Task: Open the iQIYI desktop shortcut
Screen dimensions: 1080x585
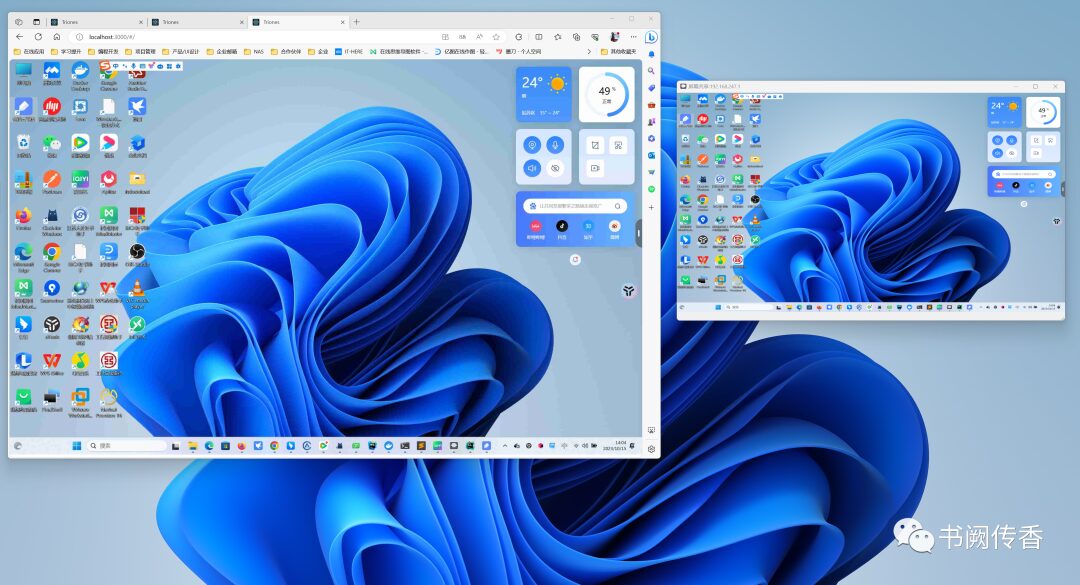Action: (x=80, y=181)
